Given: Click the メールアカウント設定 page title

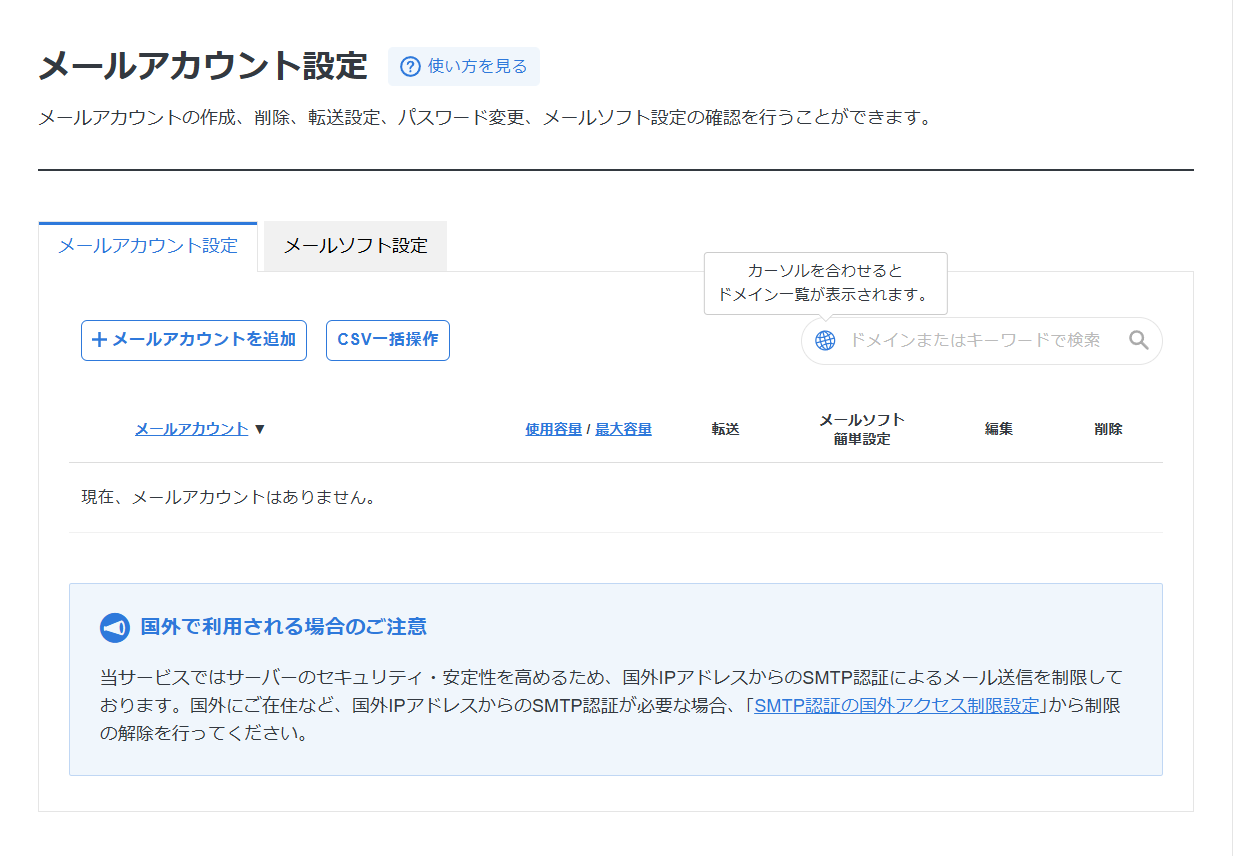Looking at the screenshot, I should click(203, 66).
